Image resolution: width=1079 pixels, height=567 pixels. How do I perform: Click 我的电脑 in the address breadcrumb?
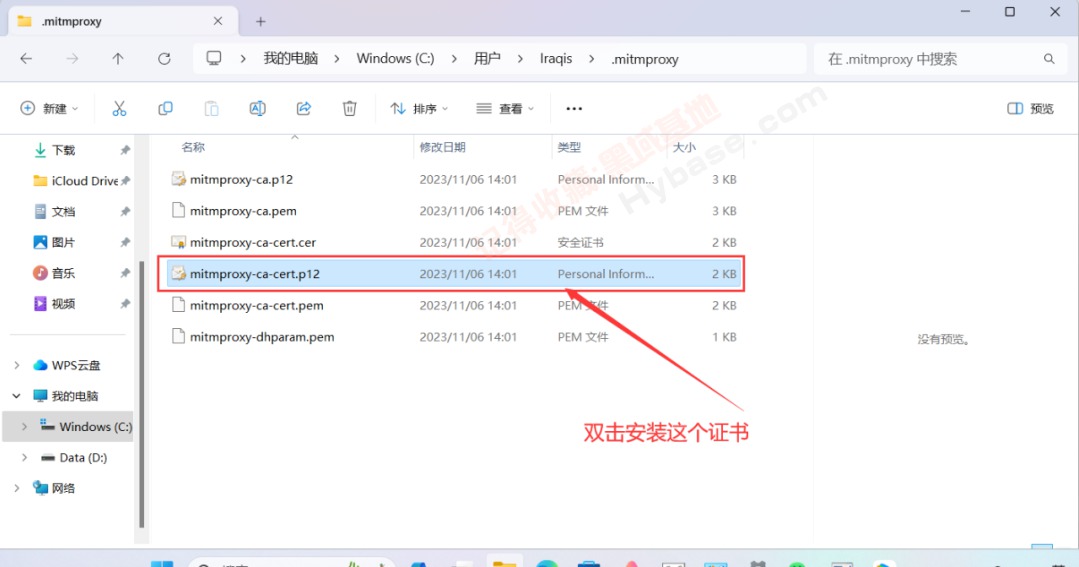(290, 58)
